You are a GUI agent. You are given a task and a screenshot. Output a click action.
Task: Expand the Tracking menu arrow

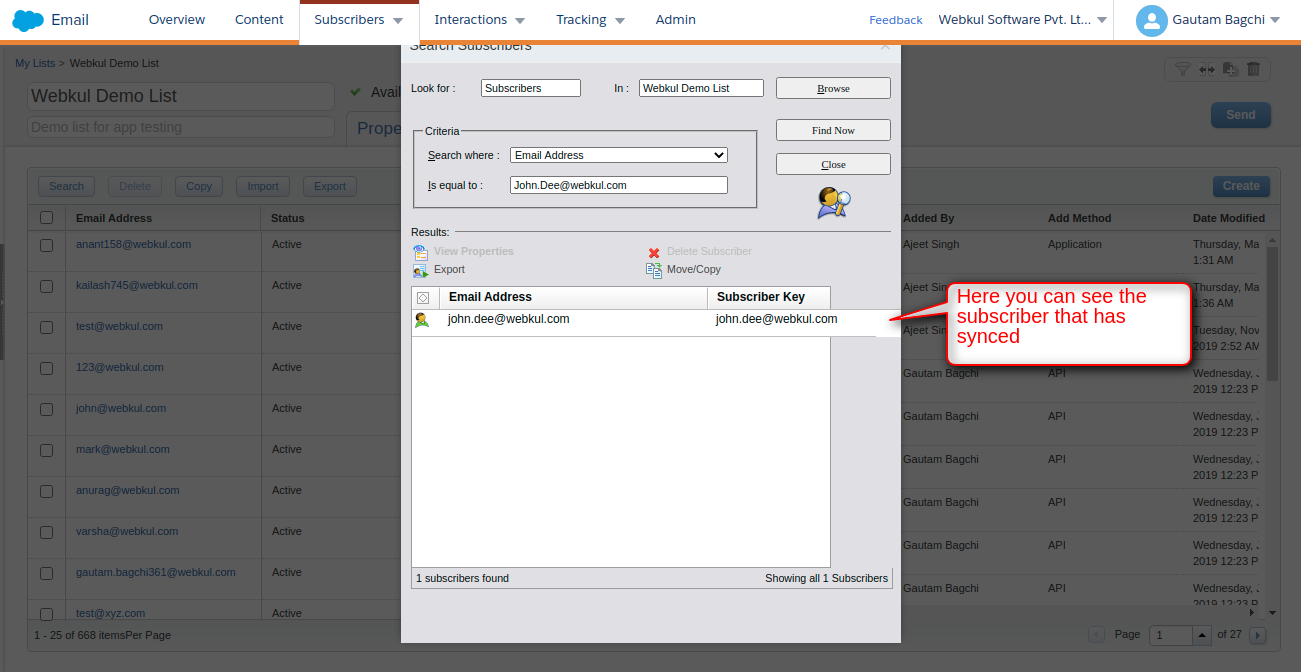pos(620,21)
